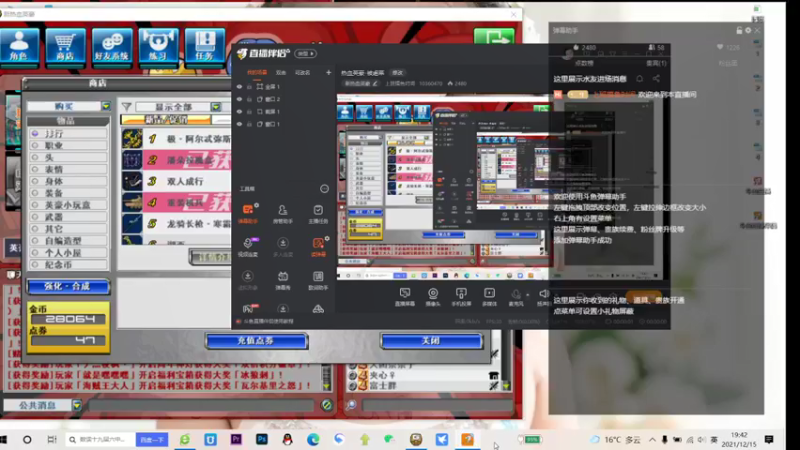Open the 任务 quest icon

click(x=205, y=46)
